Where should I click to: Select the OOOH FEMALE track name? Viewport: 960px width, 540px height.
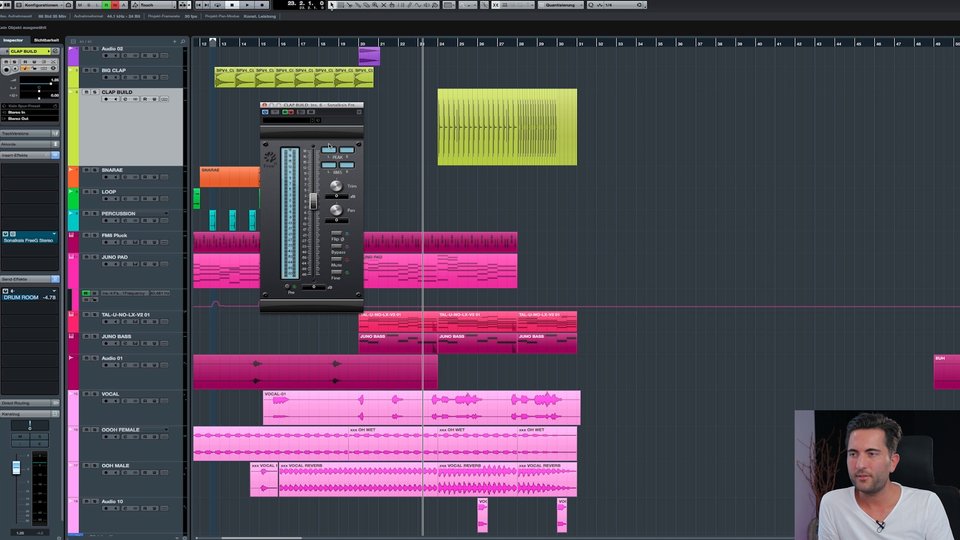[121, 430]
